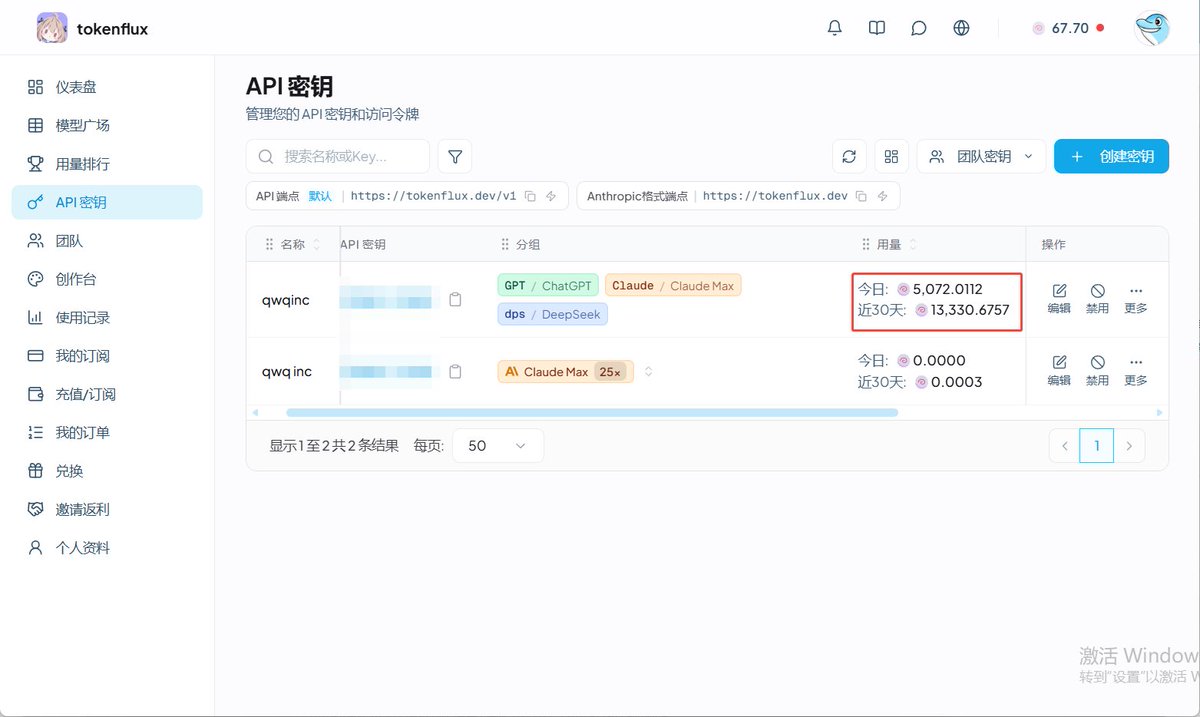Go to next page arrow
The image size is (1200, 717).
click(x=1129, y=445)
